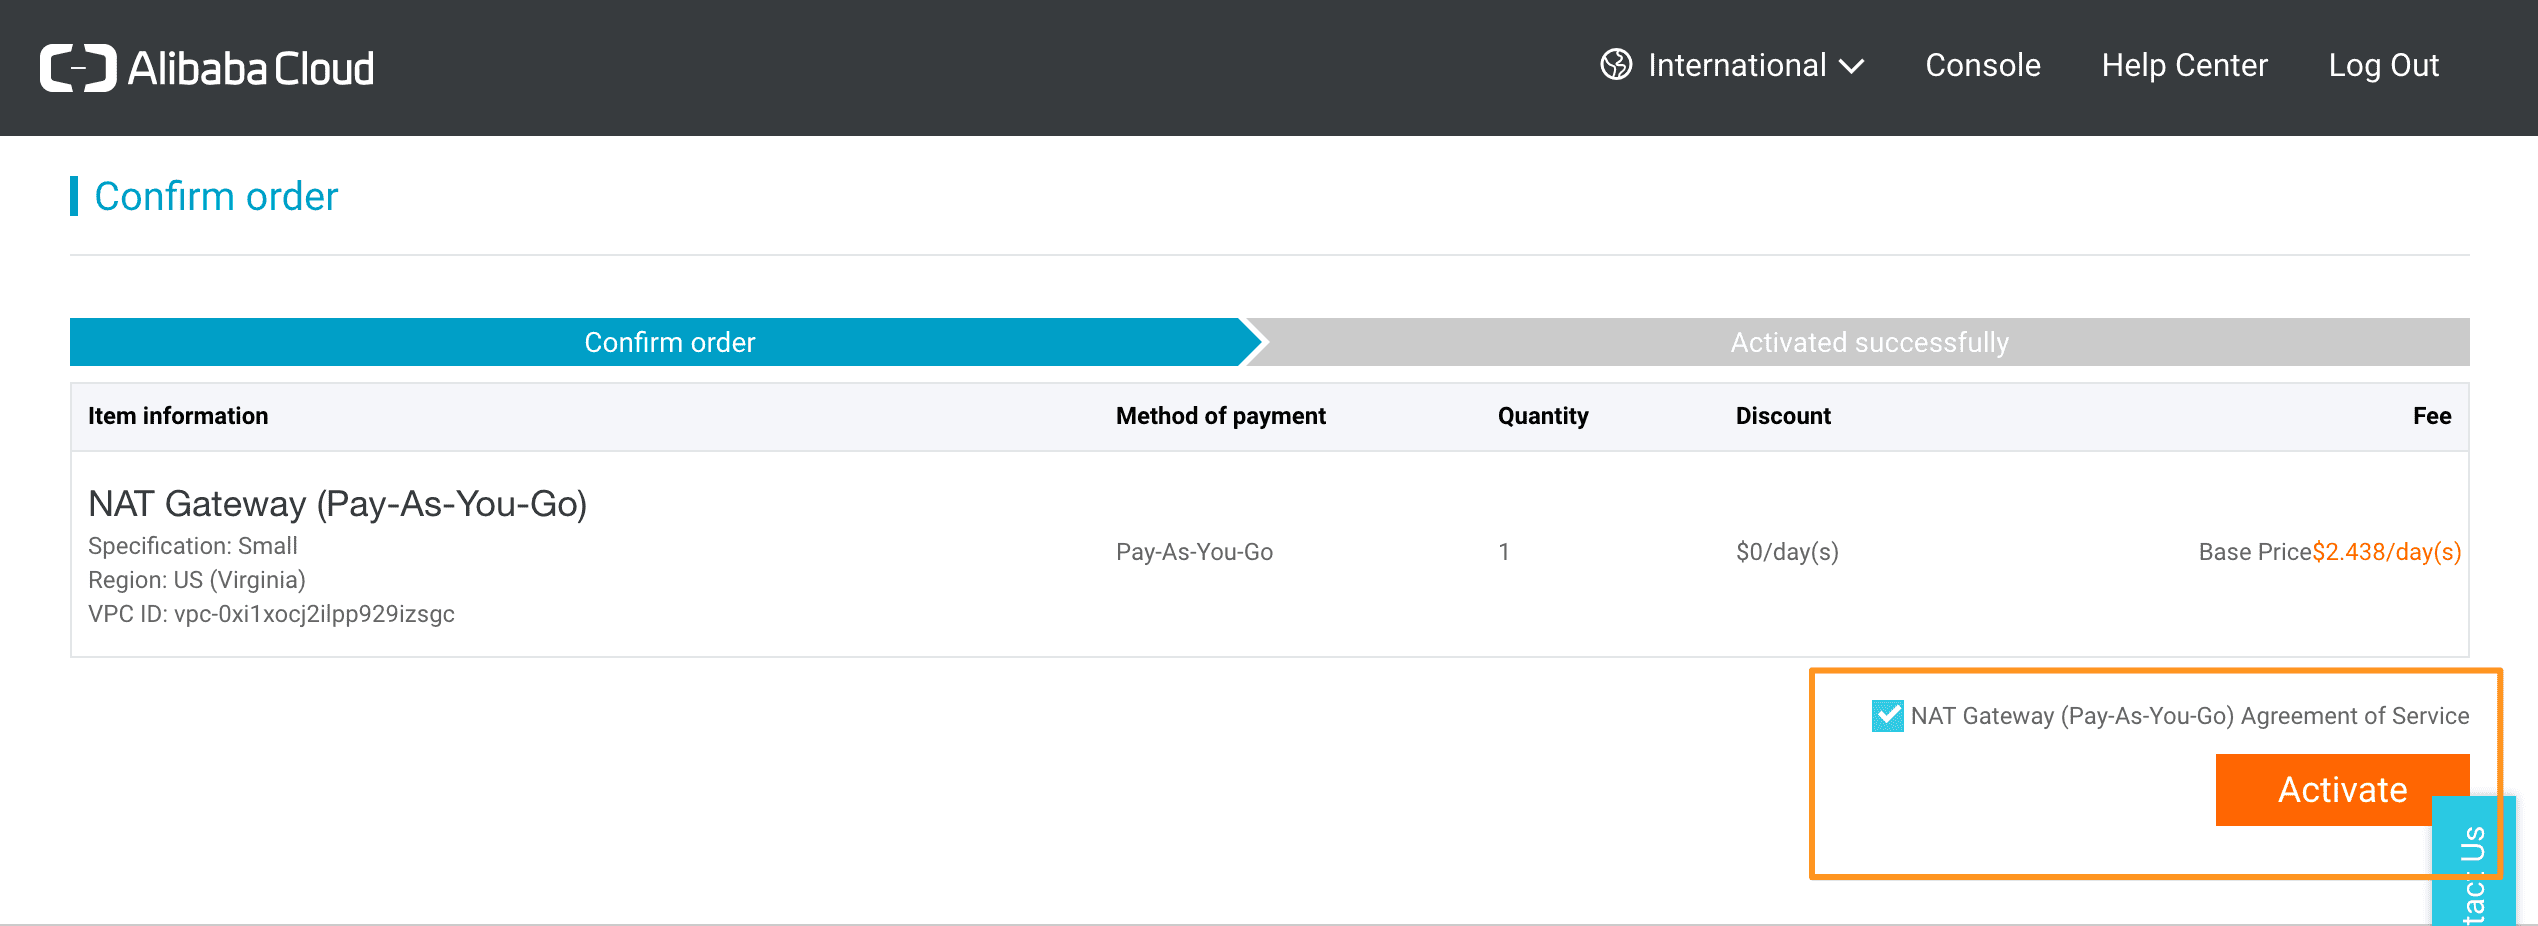This screenshot has height=926, width=2538.
Task: Click the VPC ID text line
Action: 271,614
